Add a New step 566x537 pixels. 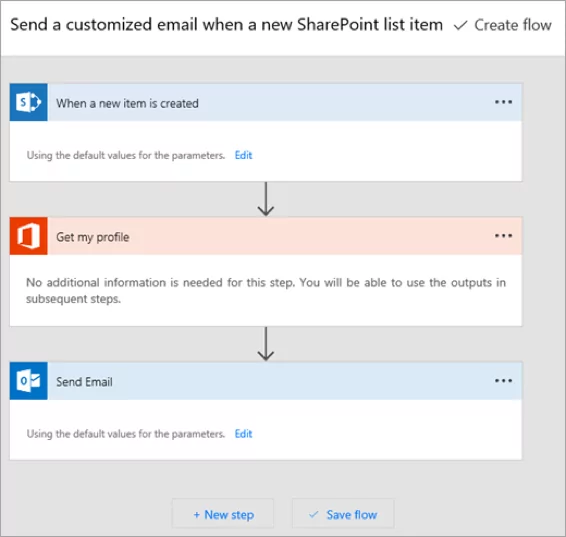tap(223, 514)
